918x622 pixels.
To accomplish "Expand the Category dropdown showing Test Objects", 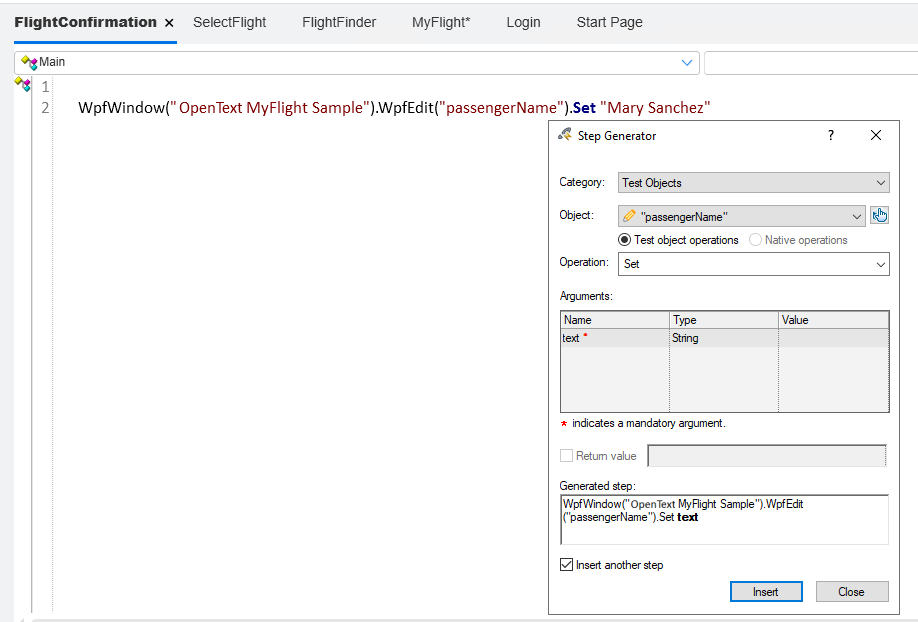I will tap(880, 183).
